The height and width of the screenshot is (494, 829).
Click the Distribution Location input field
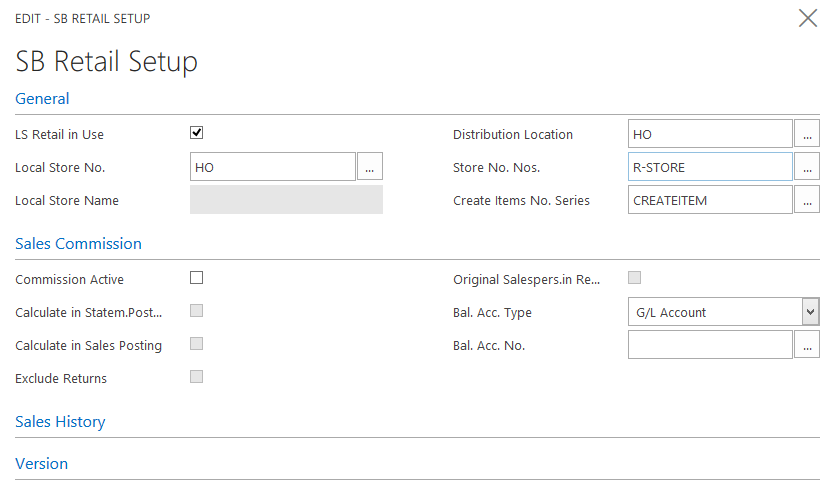710,134
